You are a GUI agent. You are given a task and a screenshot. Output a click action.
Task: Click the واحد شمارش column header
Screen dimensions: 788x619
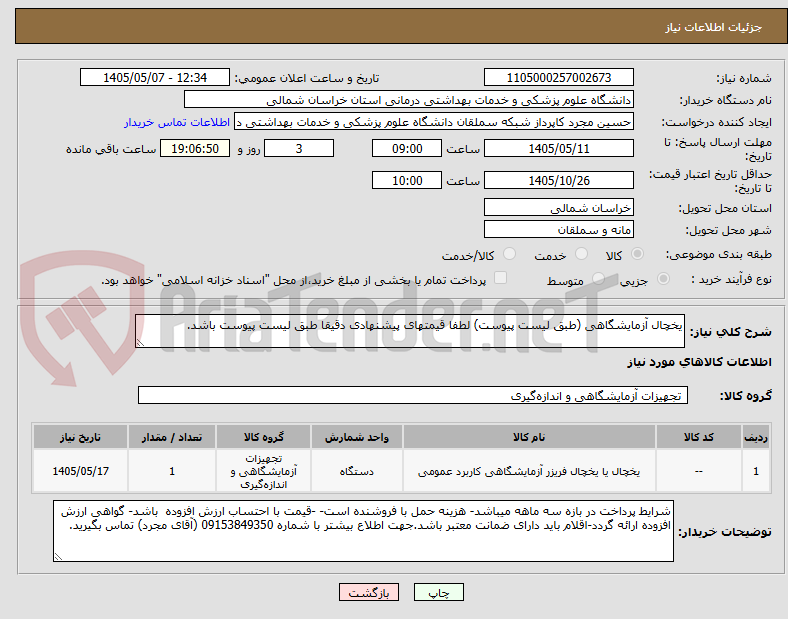coord(356,437)
